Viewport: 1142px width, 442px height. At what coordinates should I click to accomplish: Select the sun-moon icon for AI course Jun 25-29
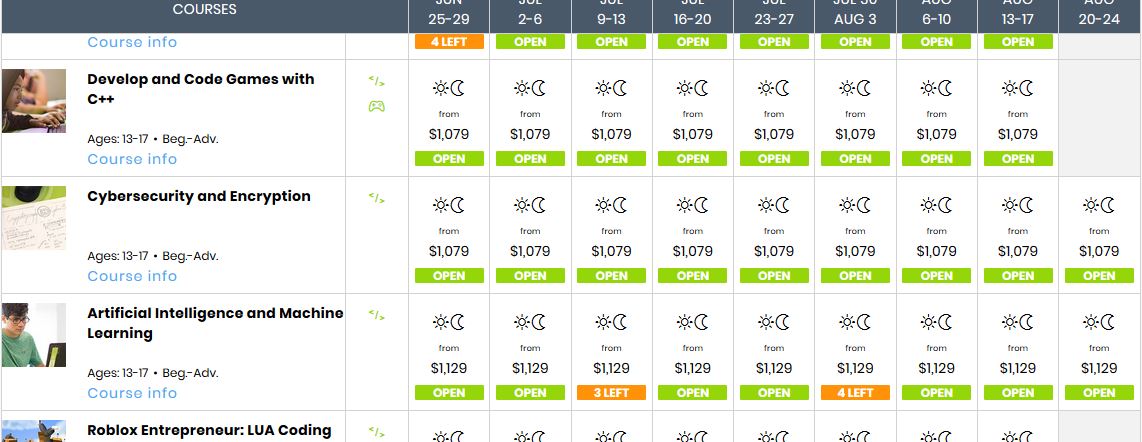click(449, 322)
